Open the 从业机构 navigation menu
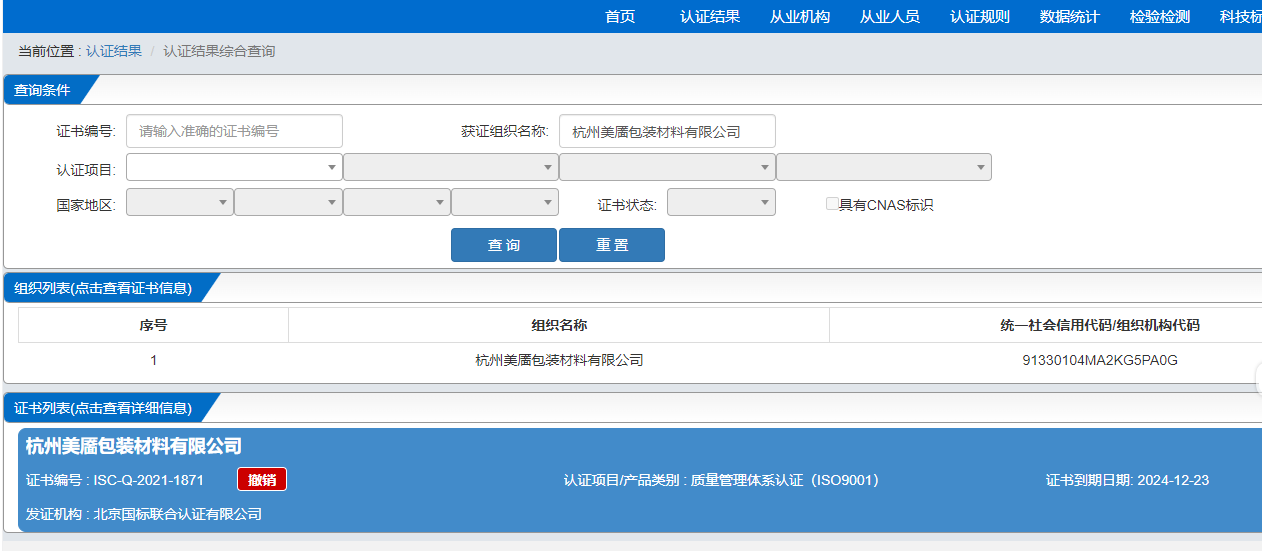Screen dimensions: 1262x551 [x=800, y=16]
